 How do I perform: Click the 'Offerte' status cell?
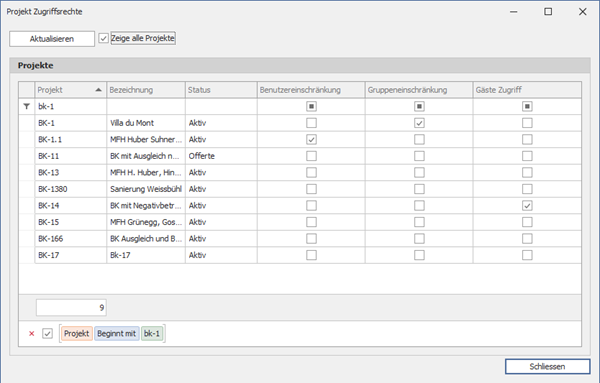tap(221, 156)
